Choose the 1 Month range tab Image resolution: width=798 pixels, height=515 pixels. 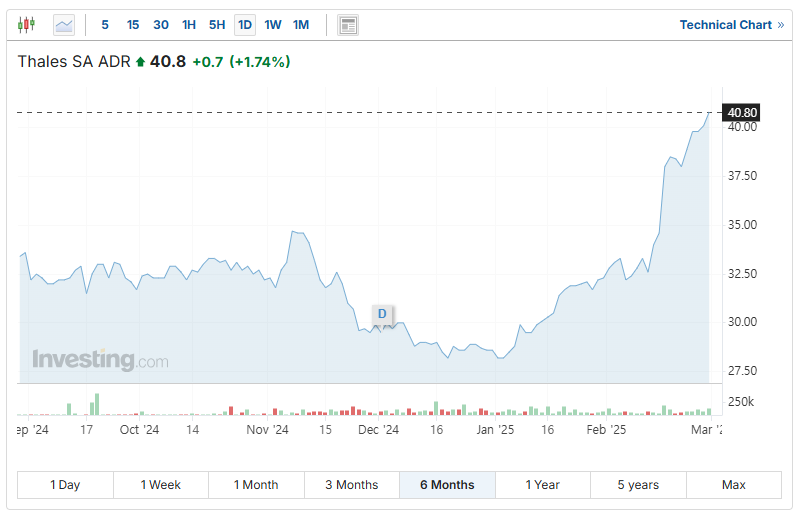tap(256, 485)
